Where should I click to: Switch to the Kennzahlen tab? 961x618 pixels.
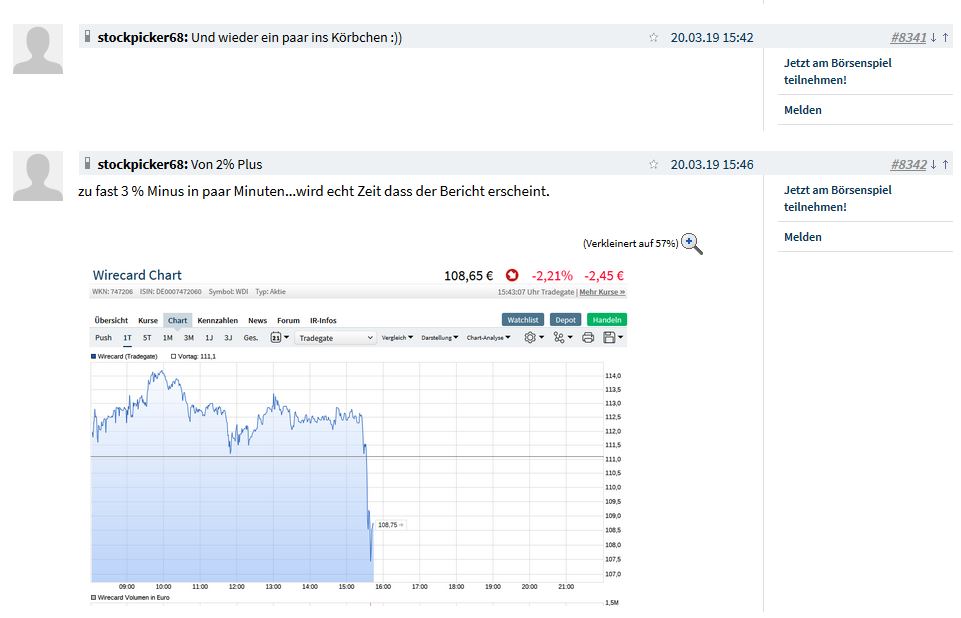[218, 321]
